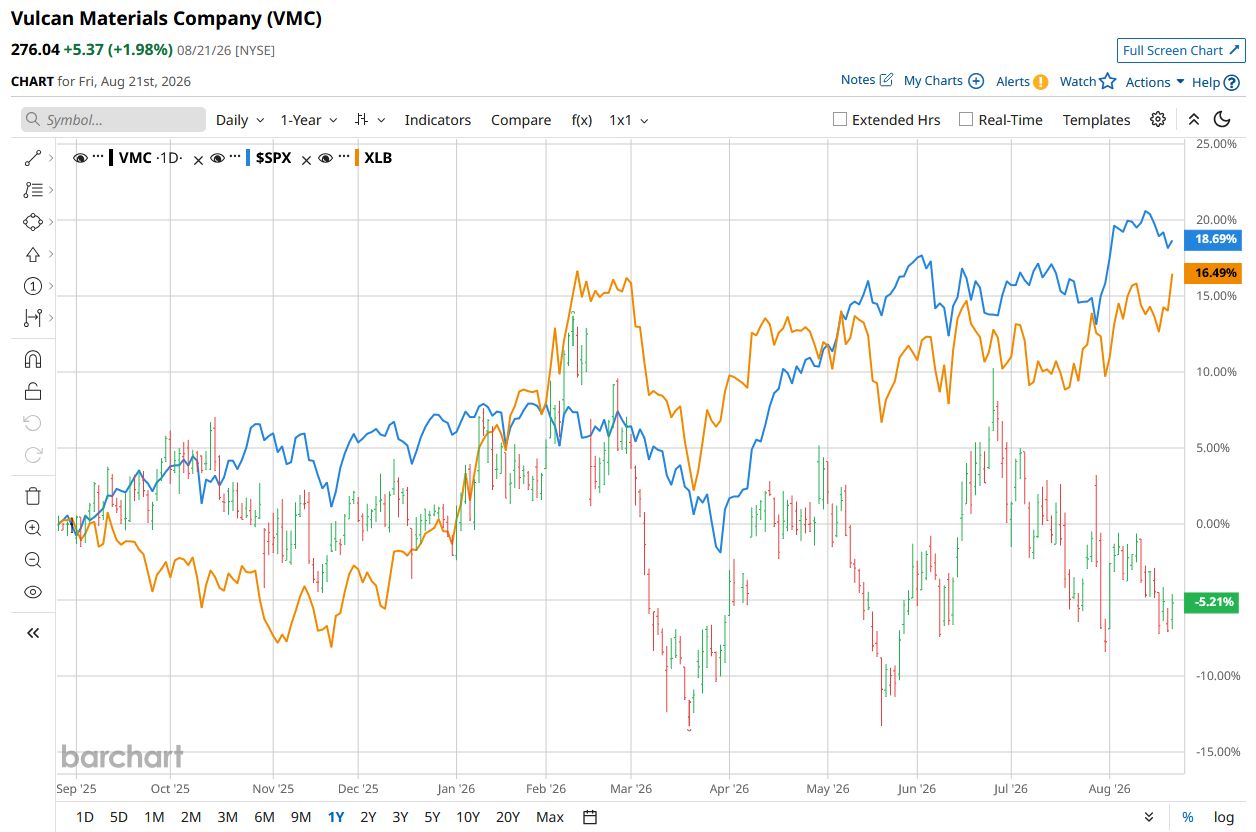Image resolution: width=1256 pixels, height=832 pixels.
Task: Select the trend line drawing tool
Action: click(32, 157)
